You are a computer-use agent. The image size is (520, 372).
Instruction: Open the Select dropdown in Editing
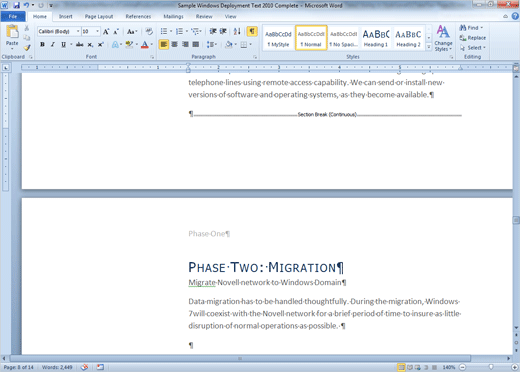pyautogui.click(x=473, y=48)
